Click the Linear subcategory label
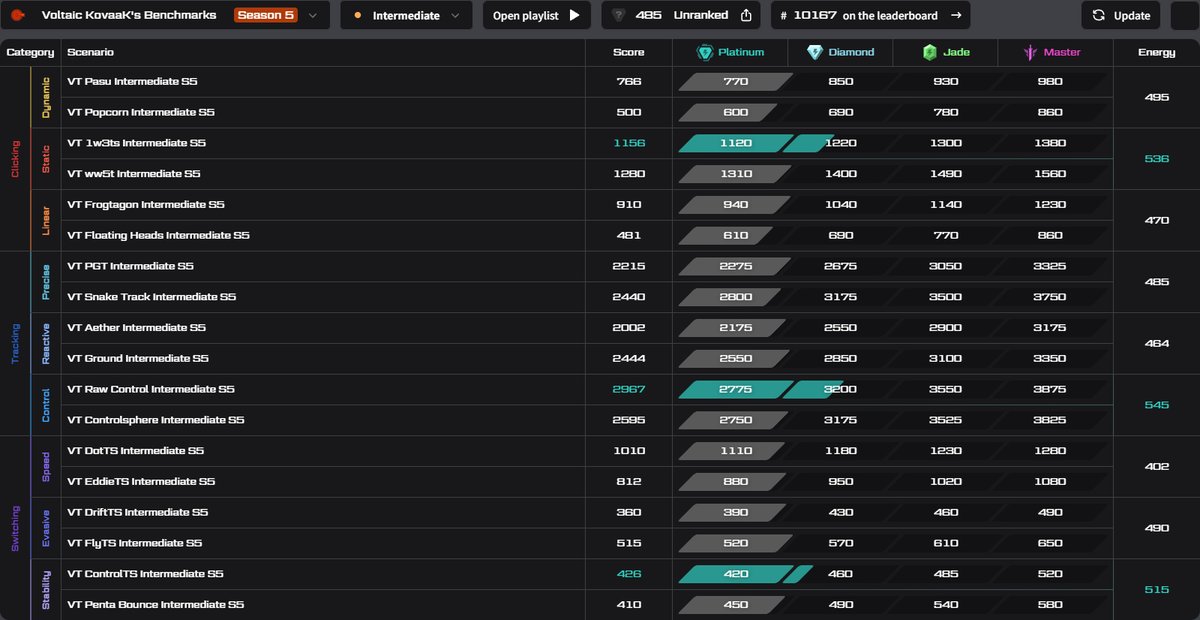This screenshot has height=620, width=1200. tap(46, 220)
